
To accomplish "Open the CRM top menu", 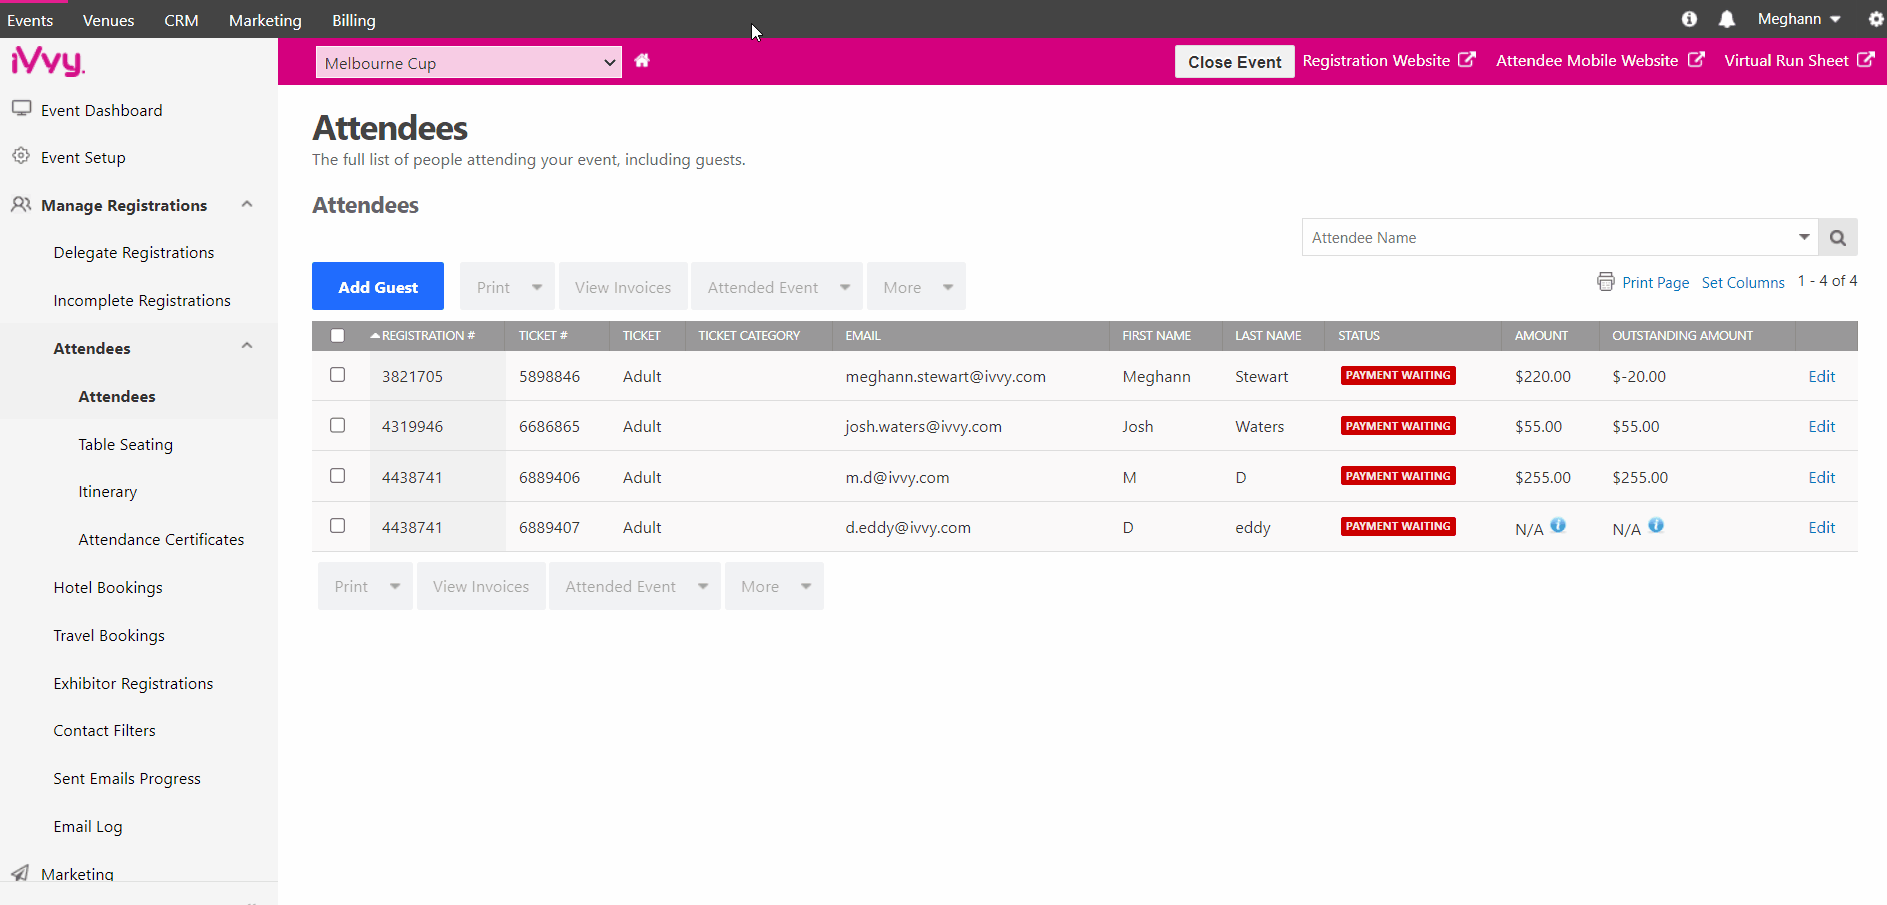I will click(x=181, y=20).
